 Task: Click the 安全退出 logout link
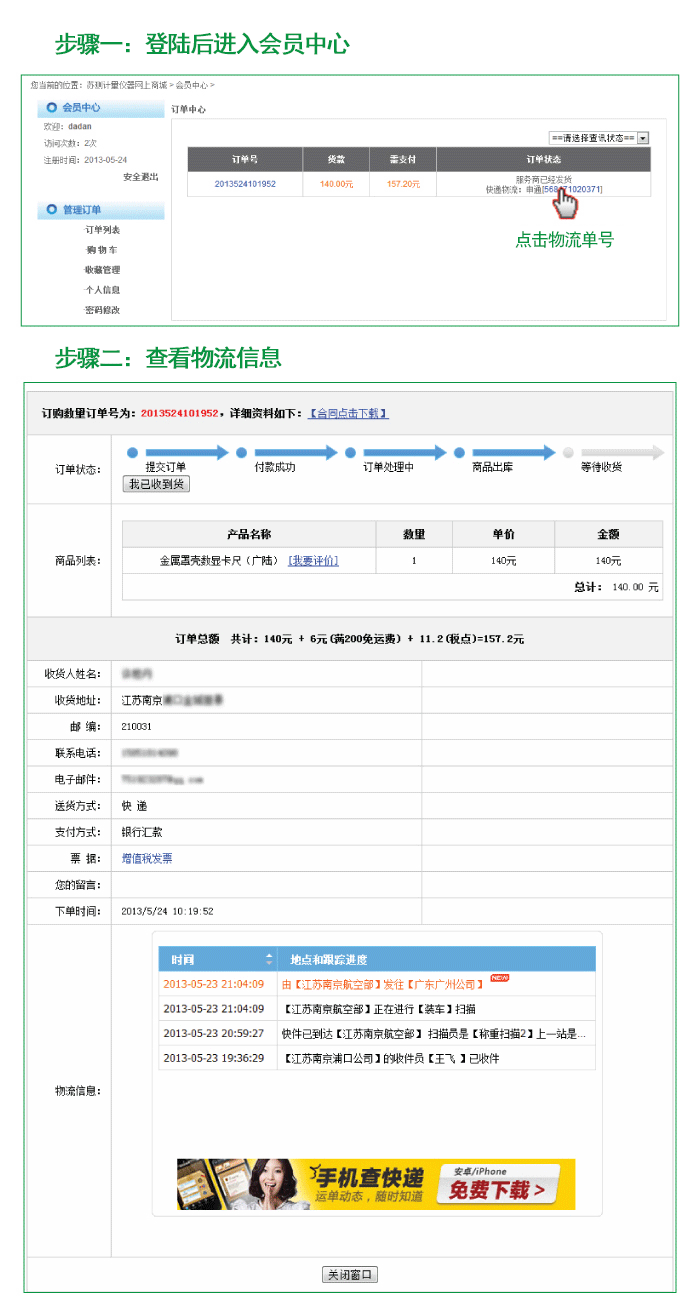click(x=140, y=177)
